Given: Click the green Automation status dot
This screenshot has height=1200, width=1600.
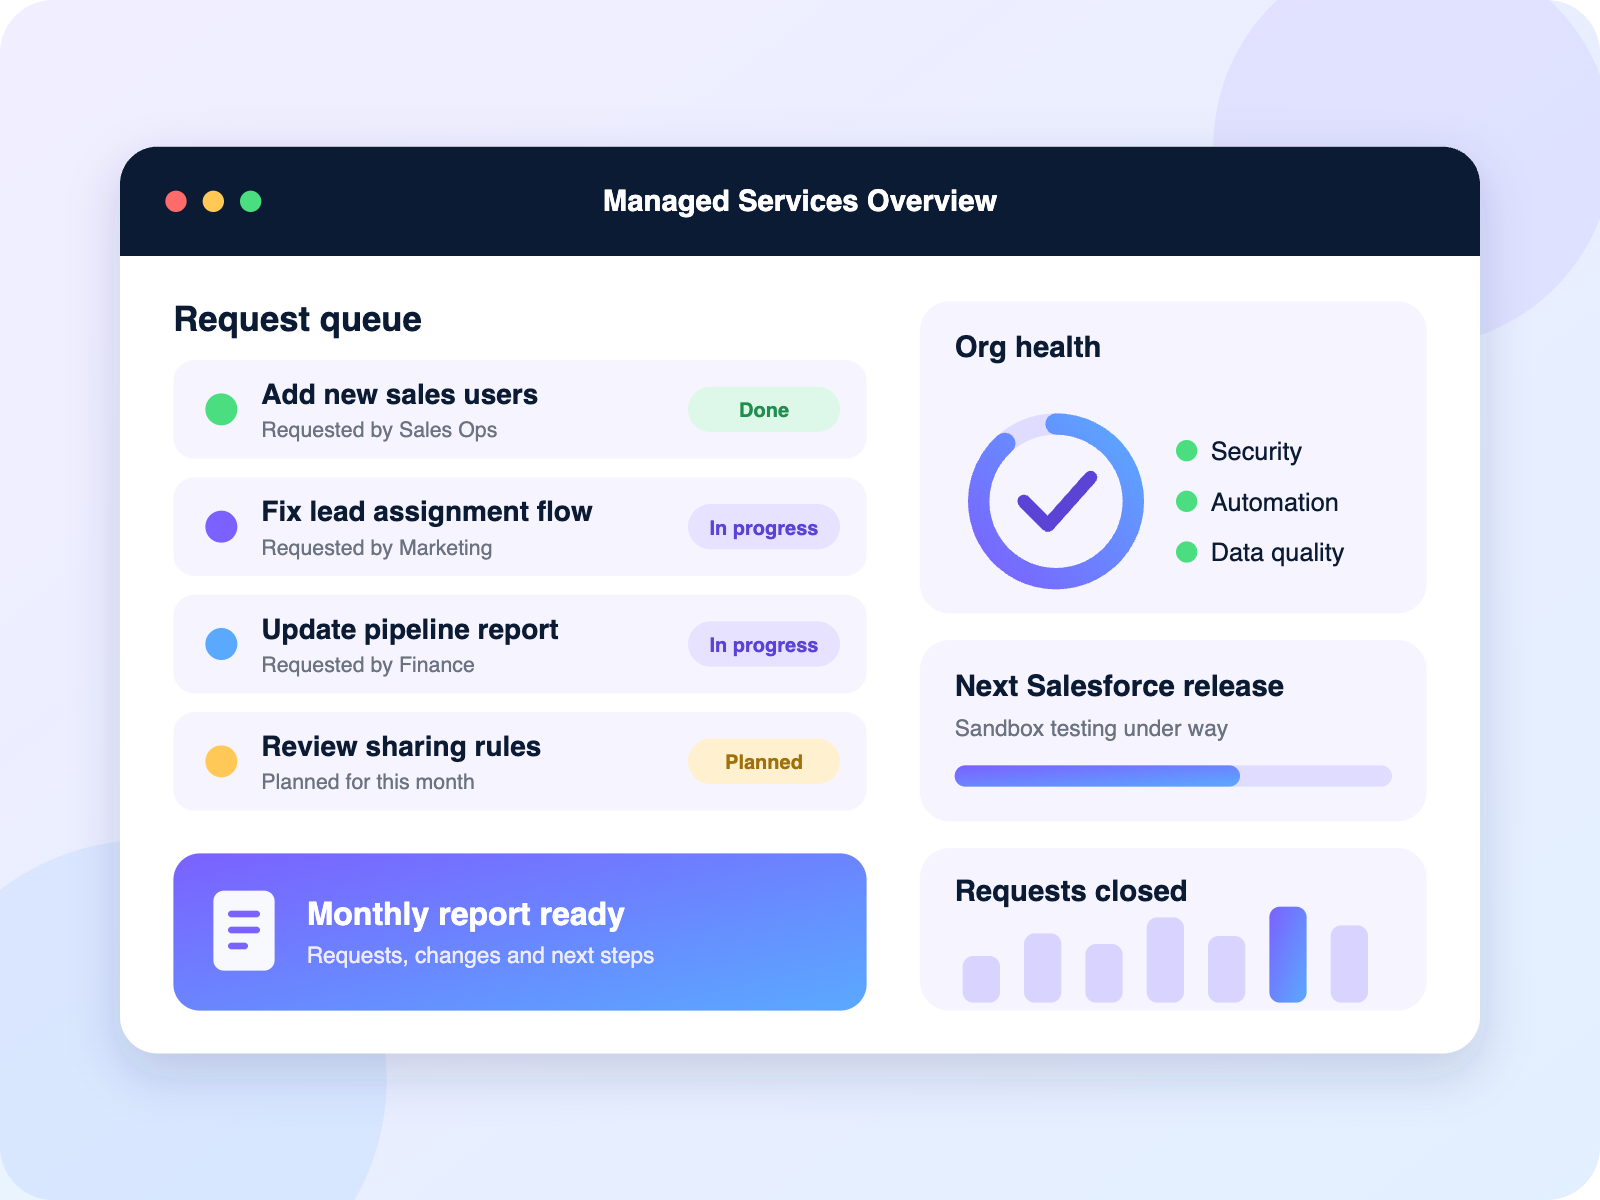Looking at the screenshot, I should click(x=1187, y=501).
